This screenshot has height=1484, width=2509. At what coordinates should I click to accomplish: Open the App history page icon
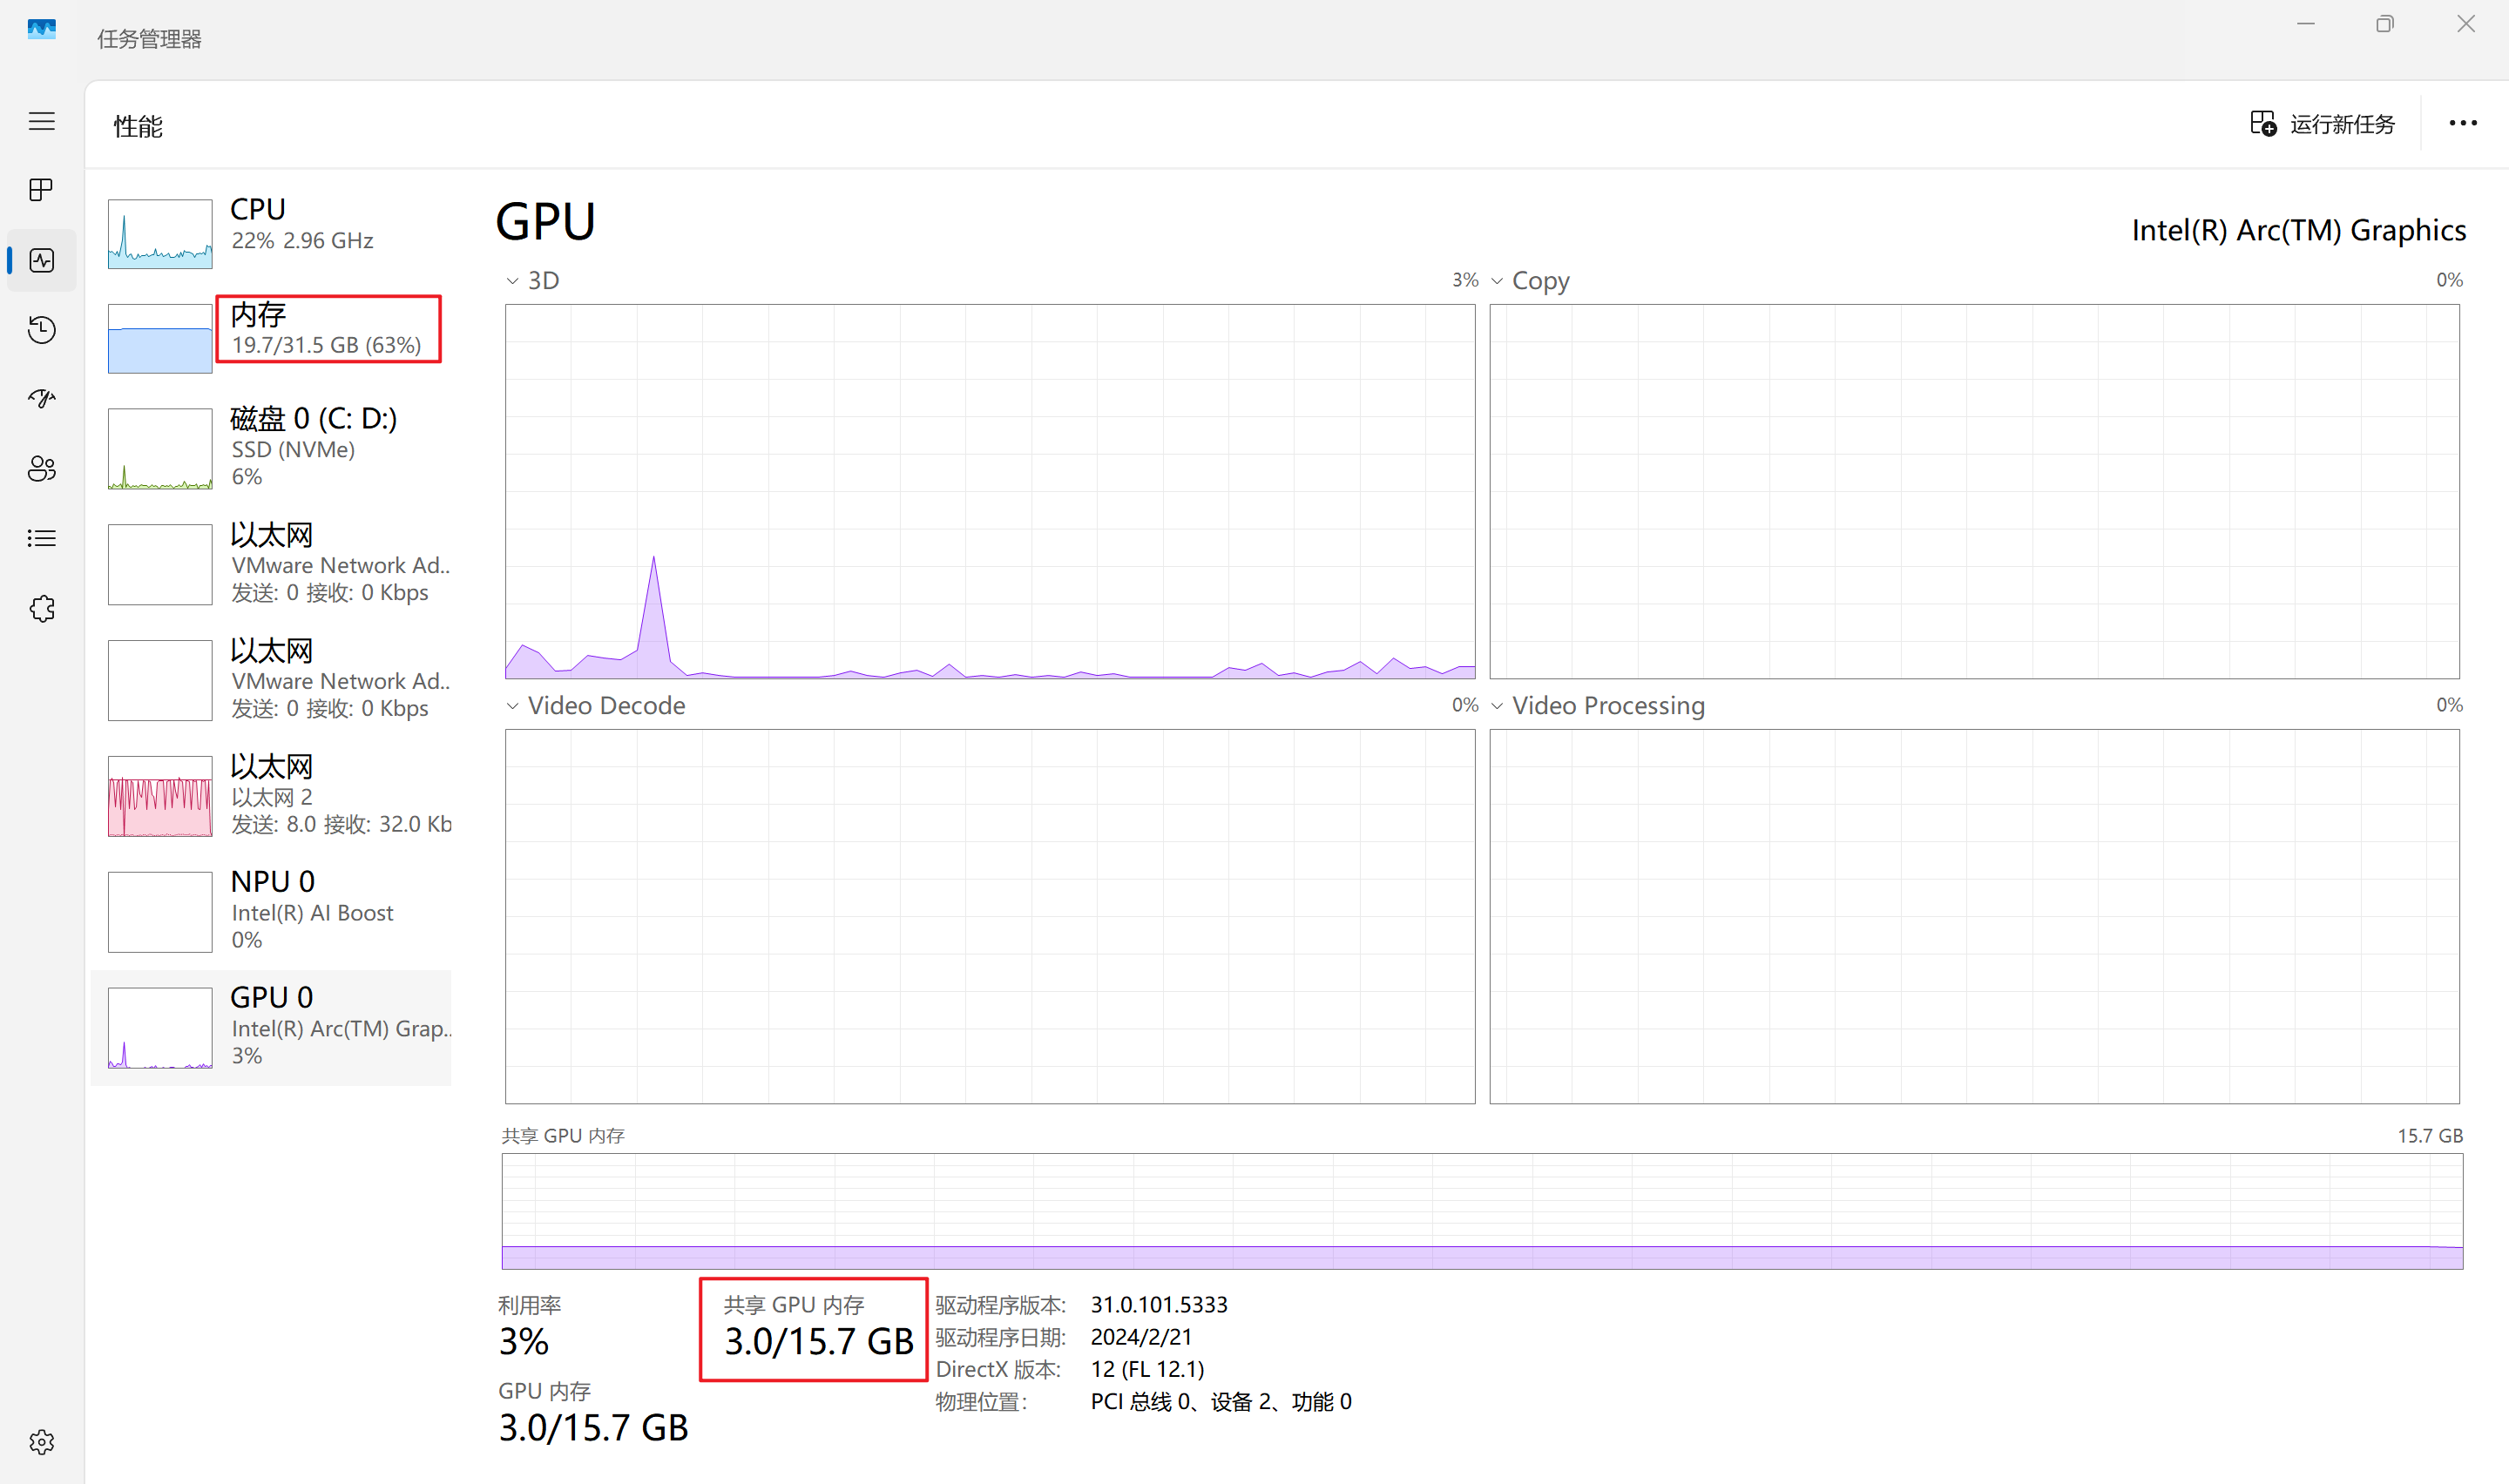(41, 330)
